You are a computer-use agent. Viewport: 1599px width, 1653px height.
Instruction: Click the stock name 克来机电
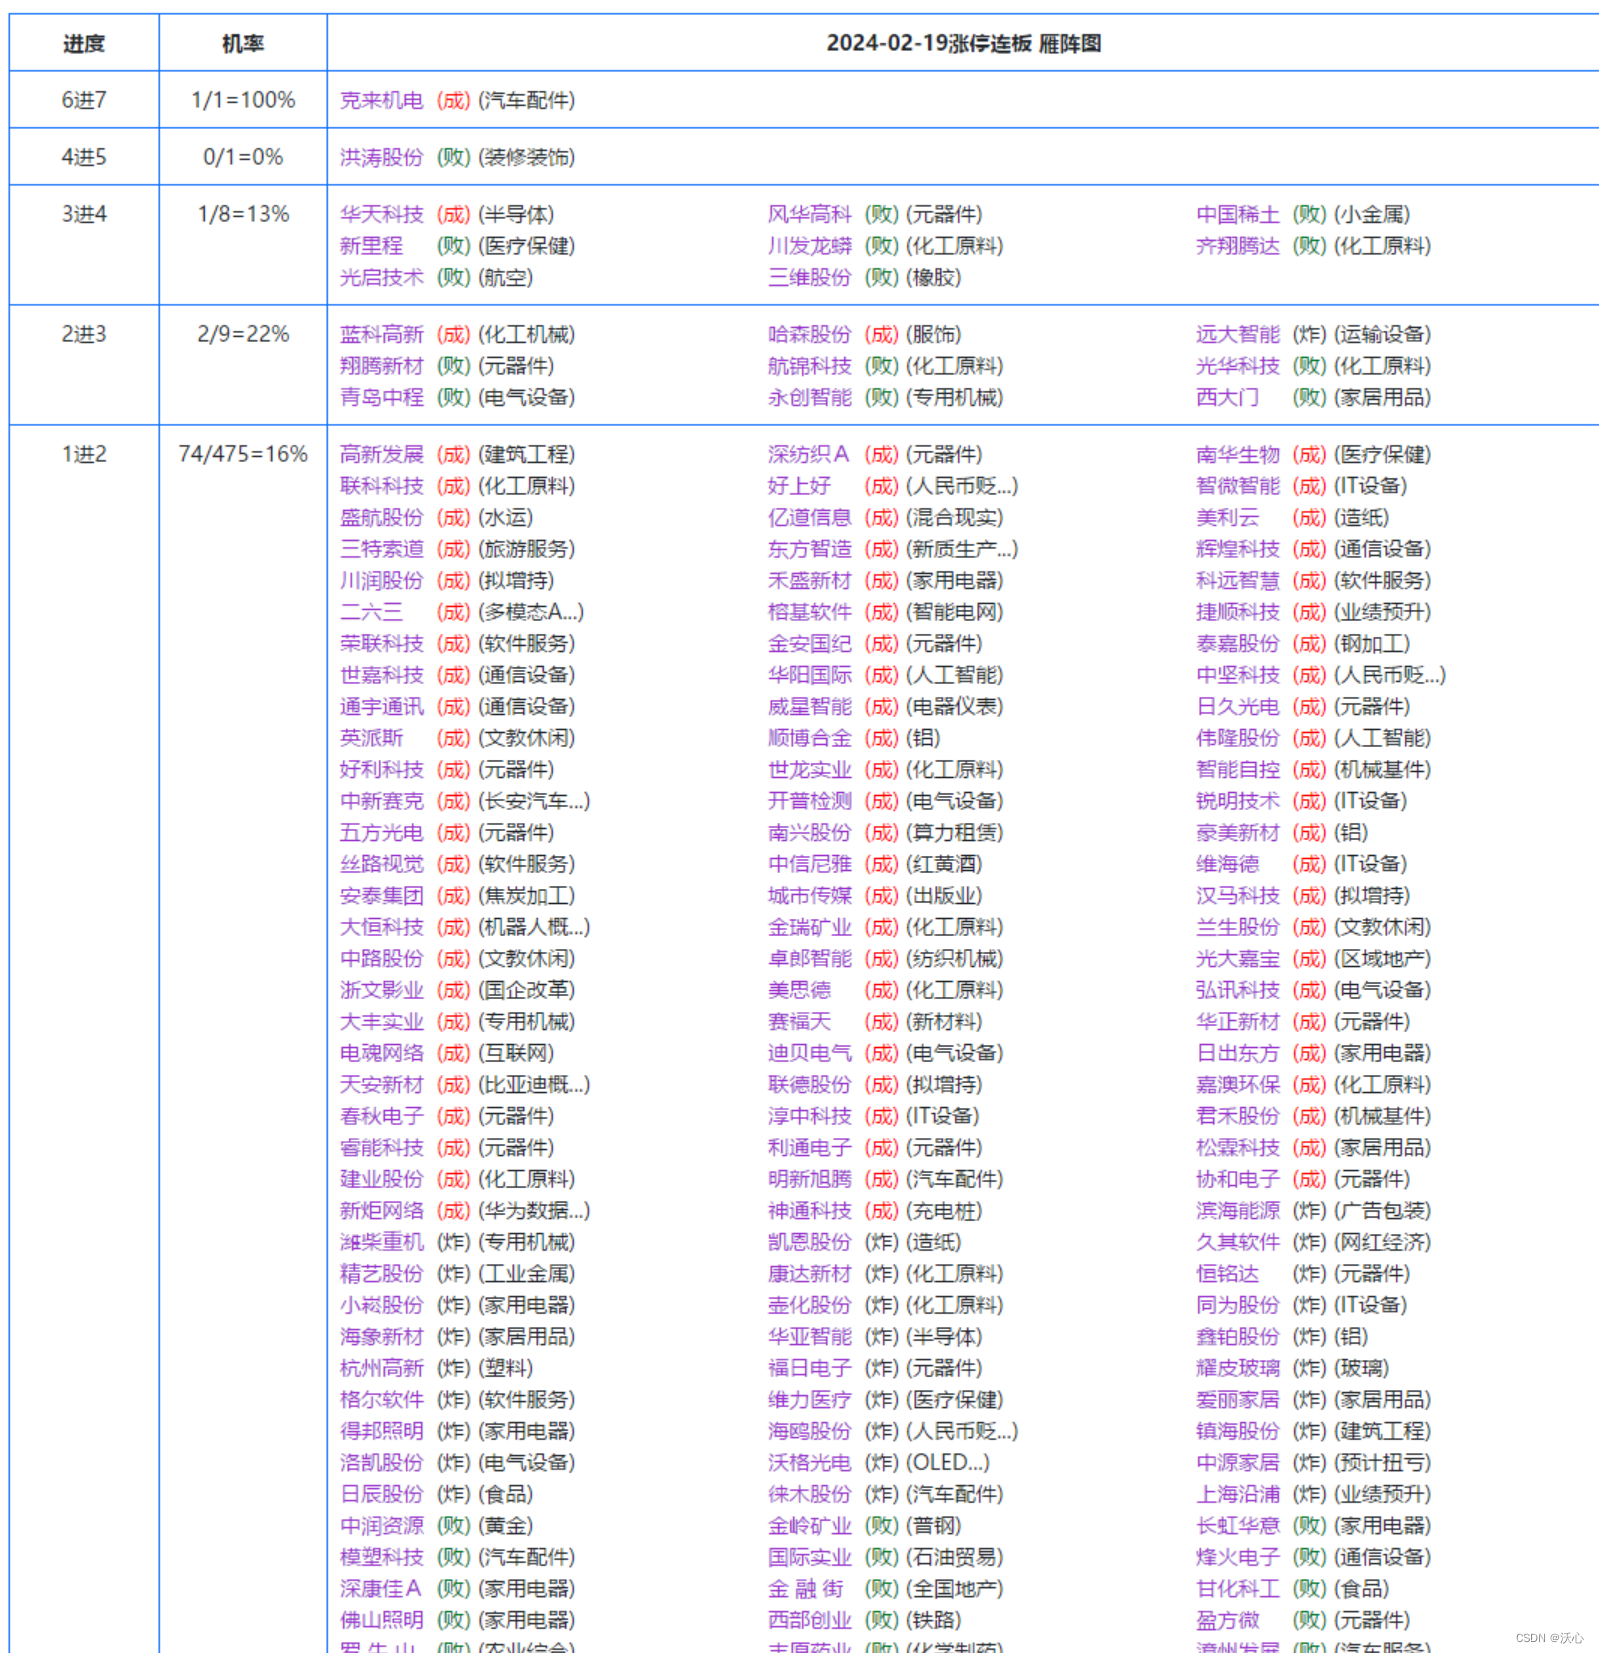click(x=381, y=100)
